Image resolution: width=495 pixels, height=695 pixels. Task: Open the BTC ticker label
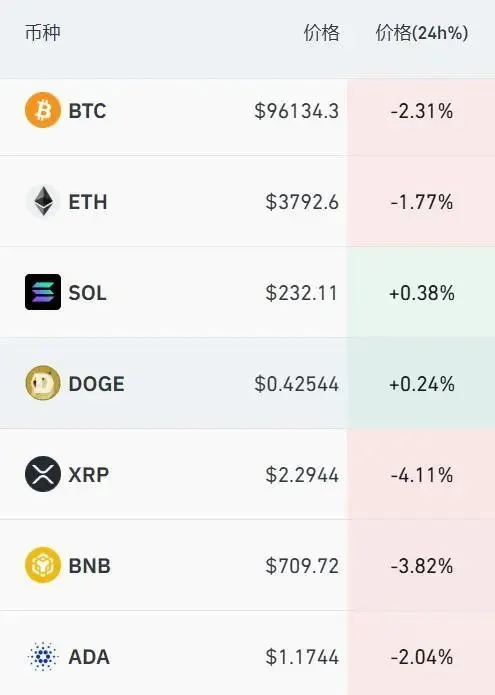(87, 111)
